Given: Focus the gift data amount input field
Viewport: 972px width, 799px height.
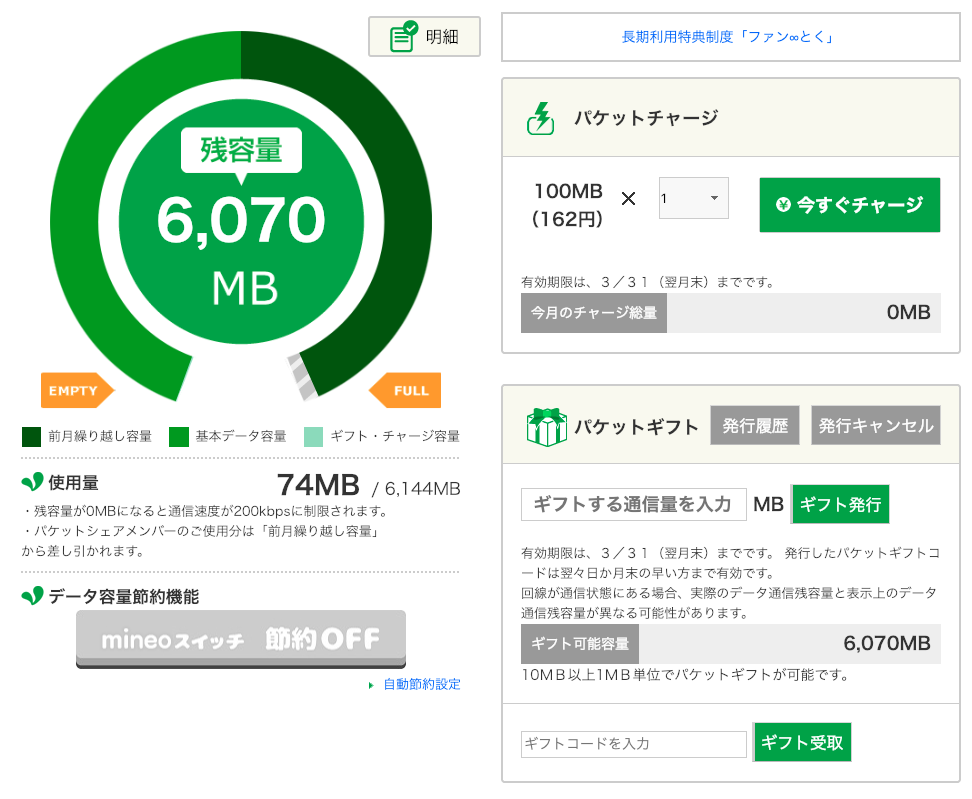Looking at the screenshot, I should click(633, 504).
